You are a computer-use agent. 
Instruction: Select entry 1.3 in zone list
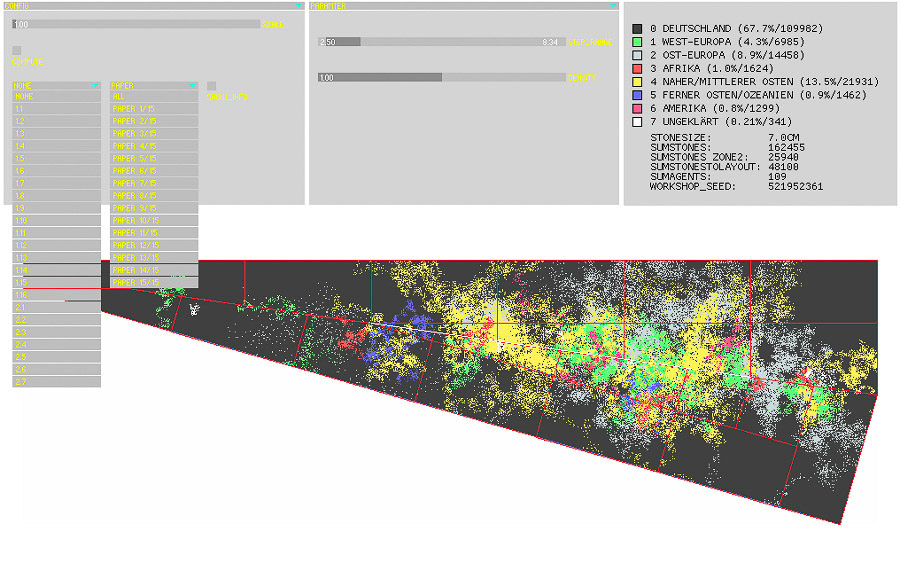pos(56,134)
